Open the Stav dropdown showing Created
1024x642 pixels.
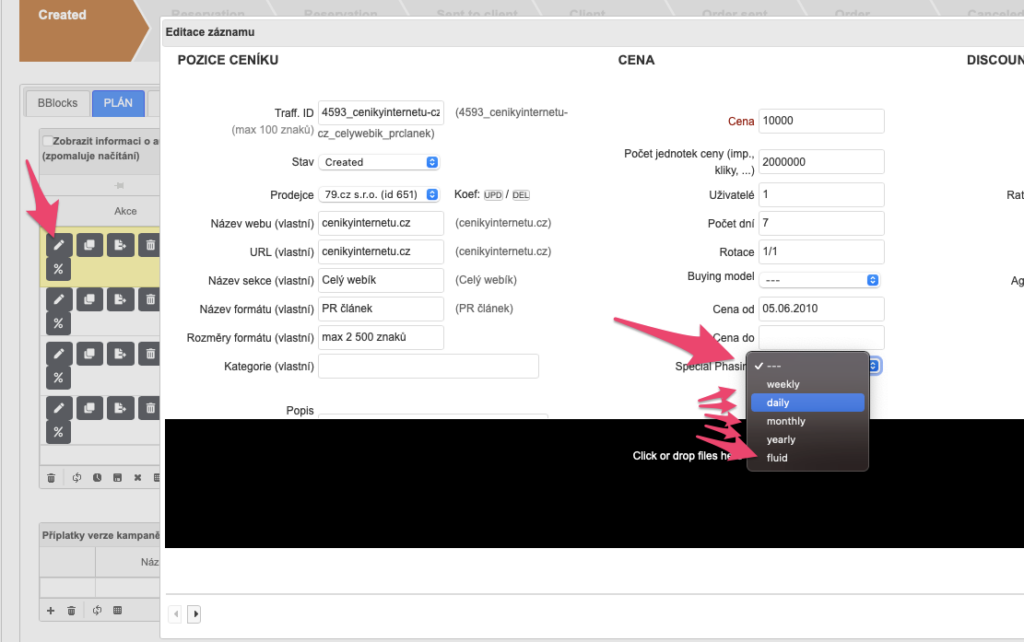click(x=379, y=162)
